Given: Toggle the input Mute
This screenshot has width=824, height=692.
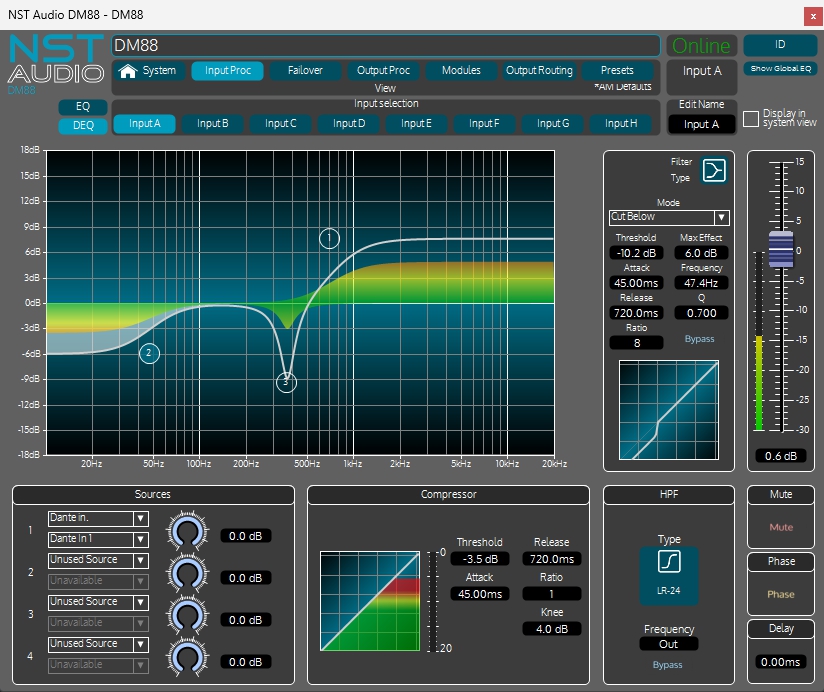Looking at the screenshot, I should pos(781,527).
